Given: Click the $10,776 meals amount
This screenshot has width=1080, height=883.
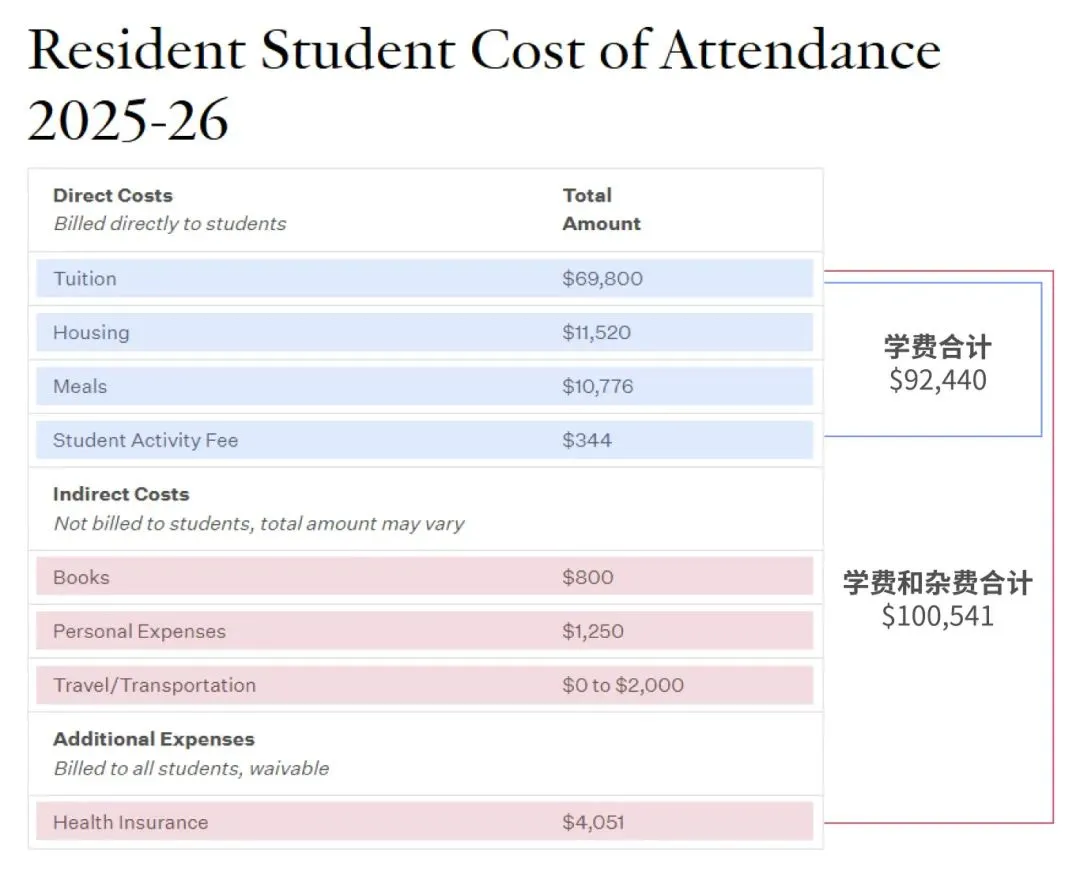Looking at the screenshot, I should tap(597, 387).
